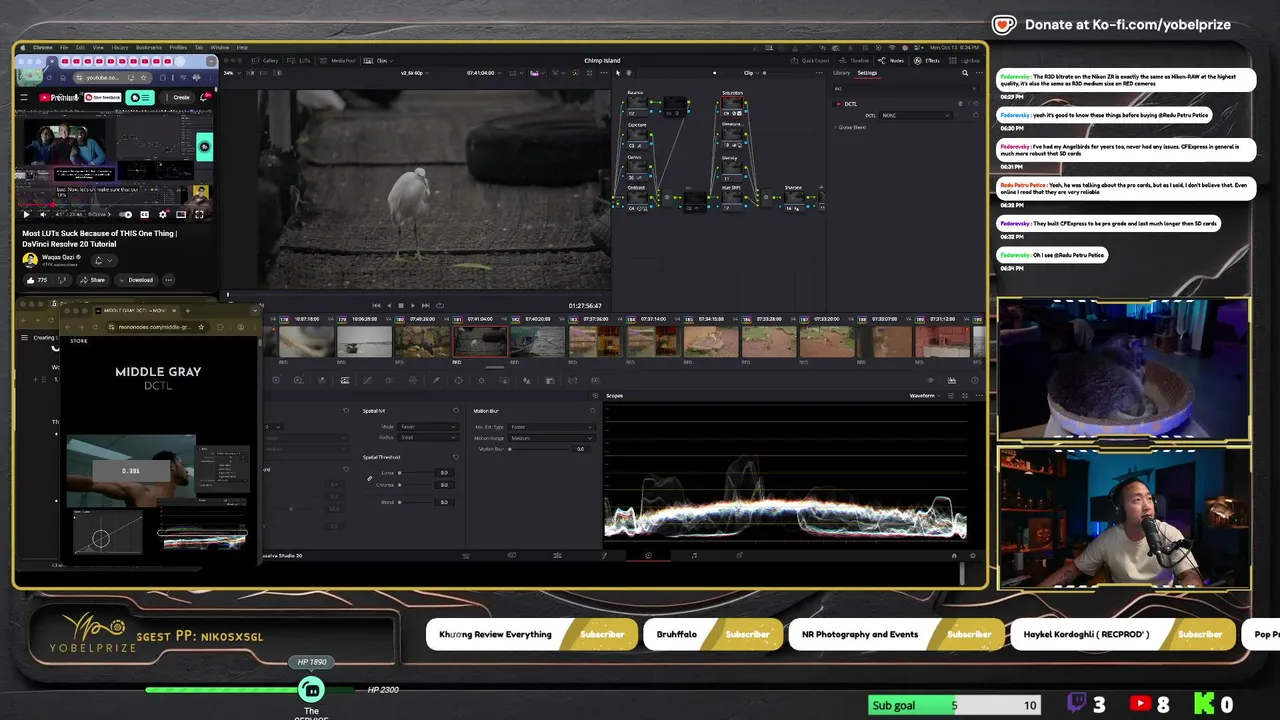Toggle YouTube autoplay switch
1280x720 pixels.
coord(125,215)
